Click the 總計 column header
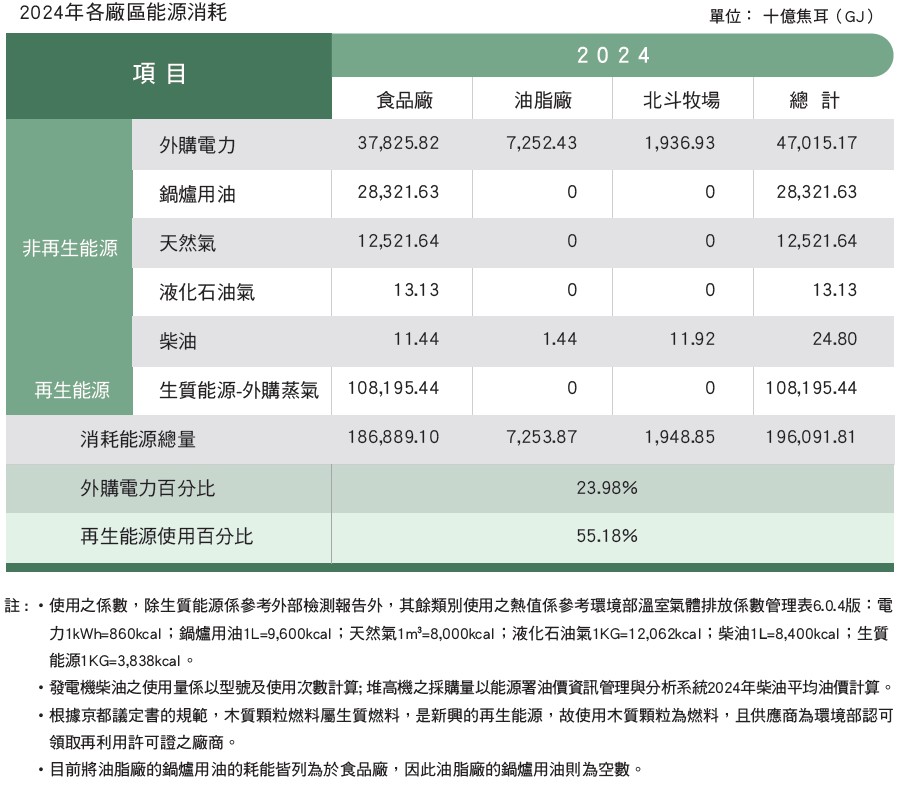This screenshot has width=904, height=785. [814, 100]
